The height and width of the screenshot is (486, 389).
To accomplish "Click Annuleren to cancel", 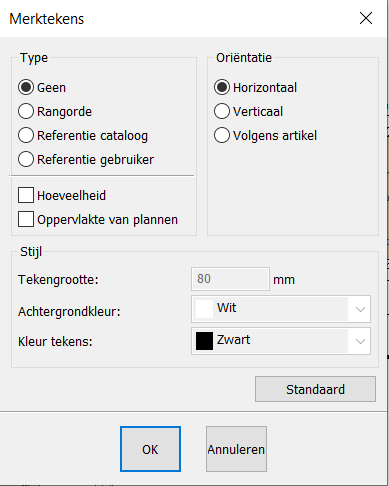I will tap(236, 449).
